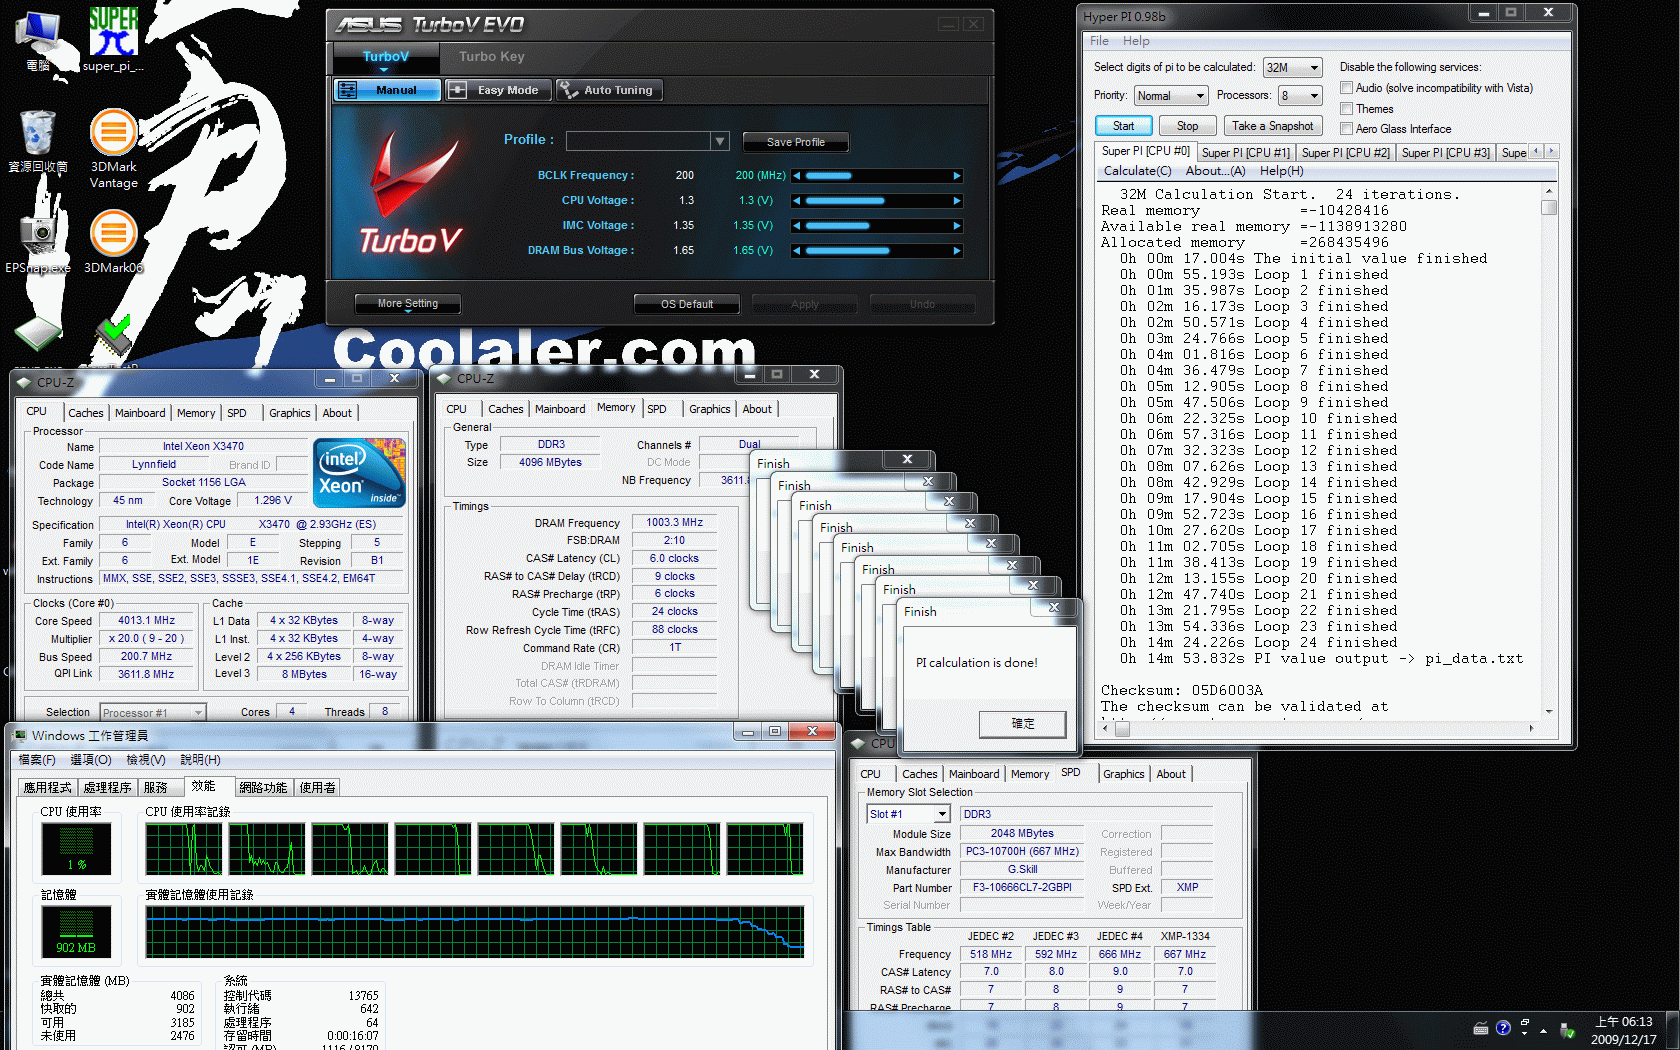
Task: Click the blue help tray icon
Action: click(1503, 1028)
